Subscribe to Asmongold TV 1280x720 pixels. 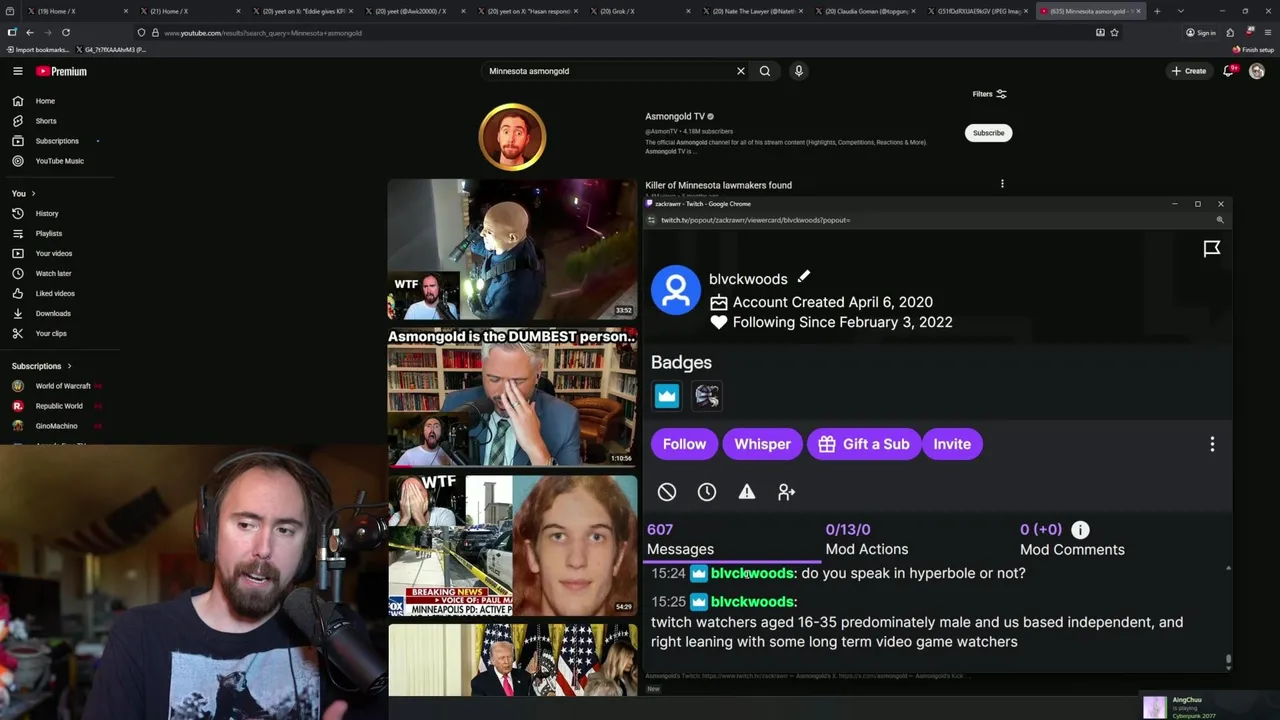coord(988,133)
